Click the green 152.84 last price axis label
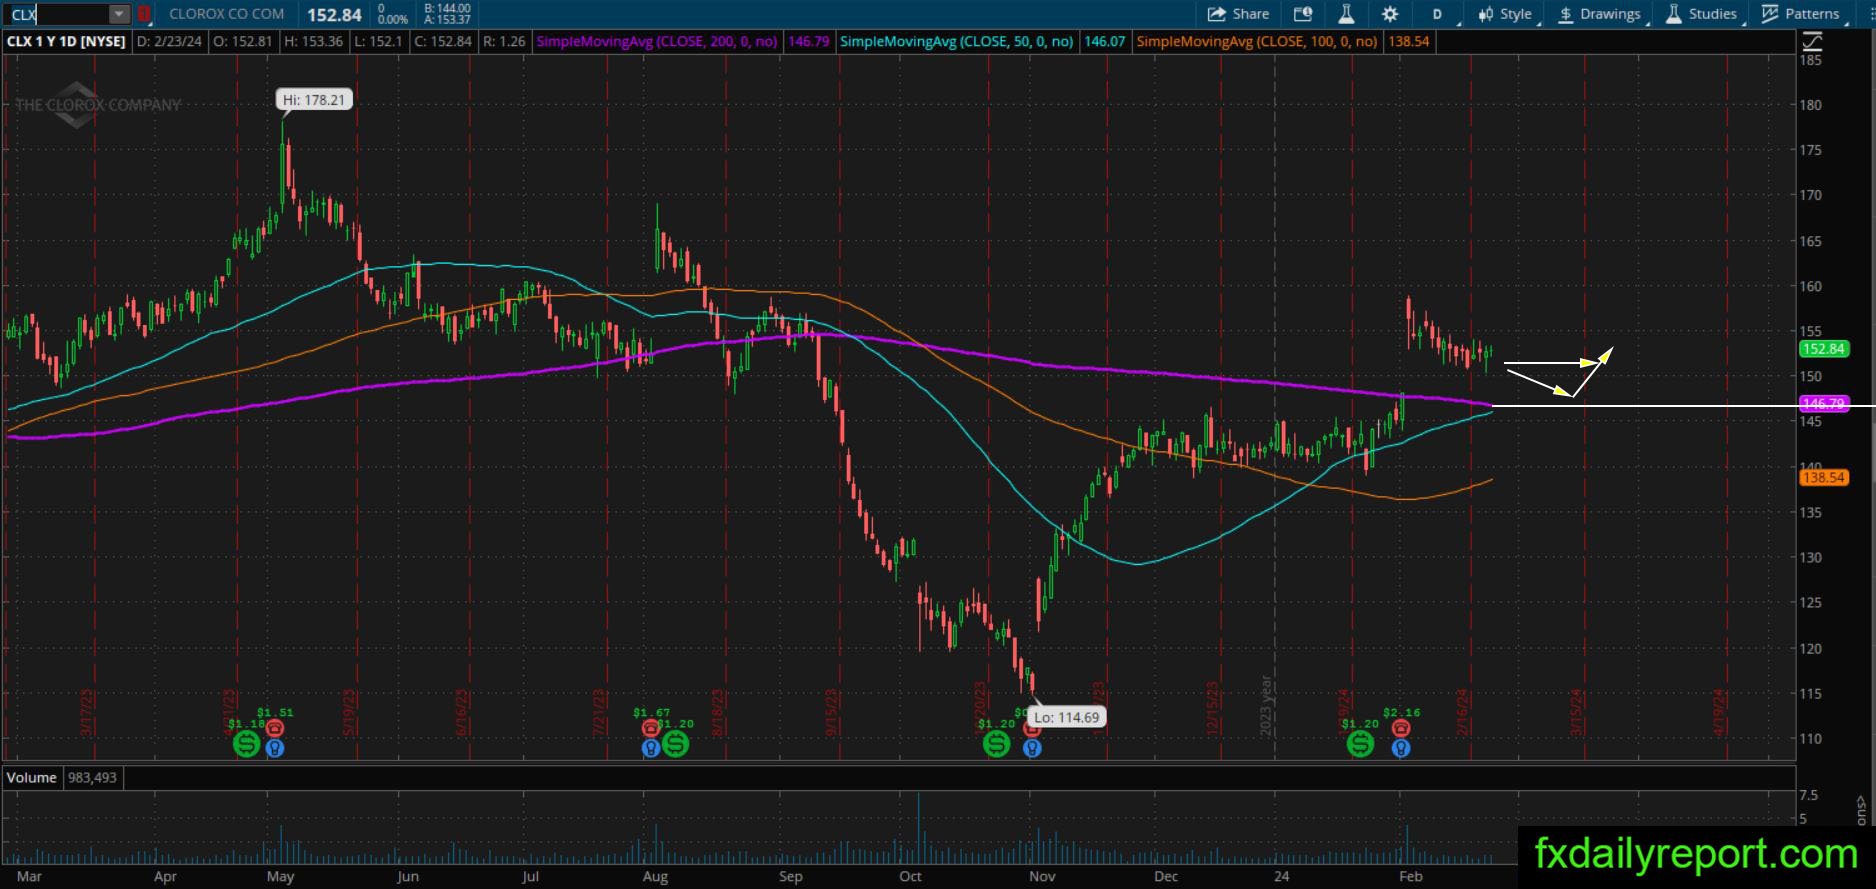 pyautogui.click(x=1823, y=349)
